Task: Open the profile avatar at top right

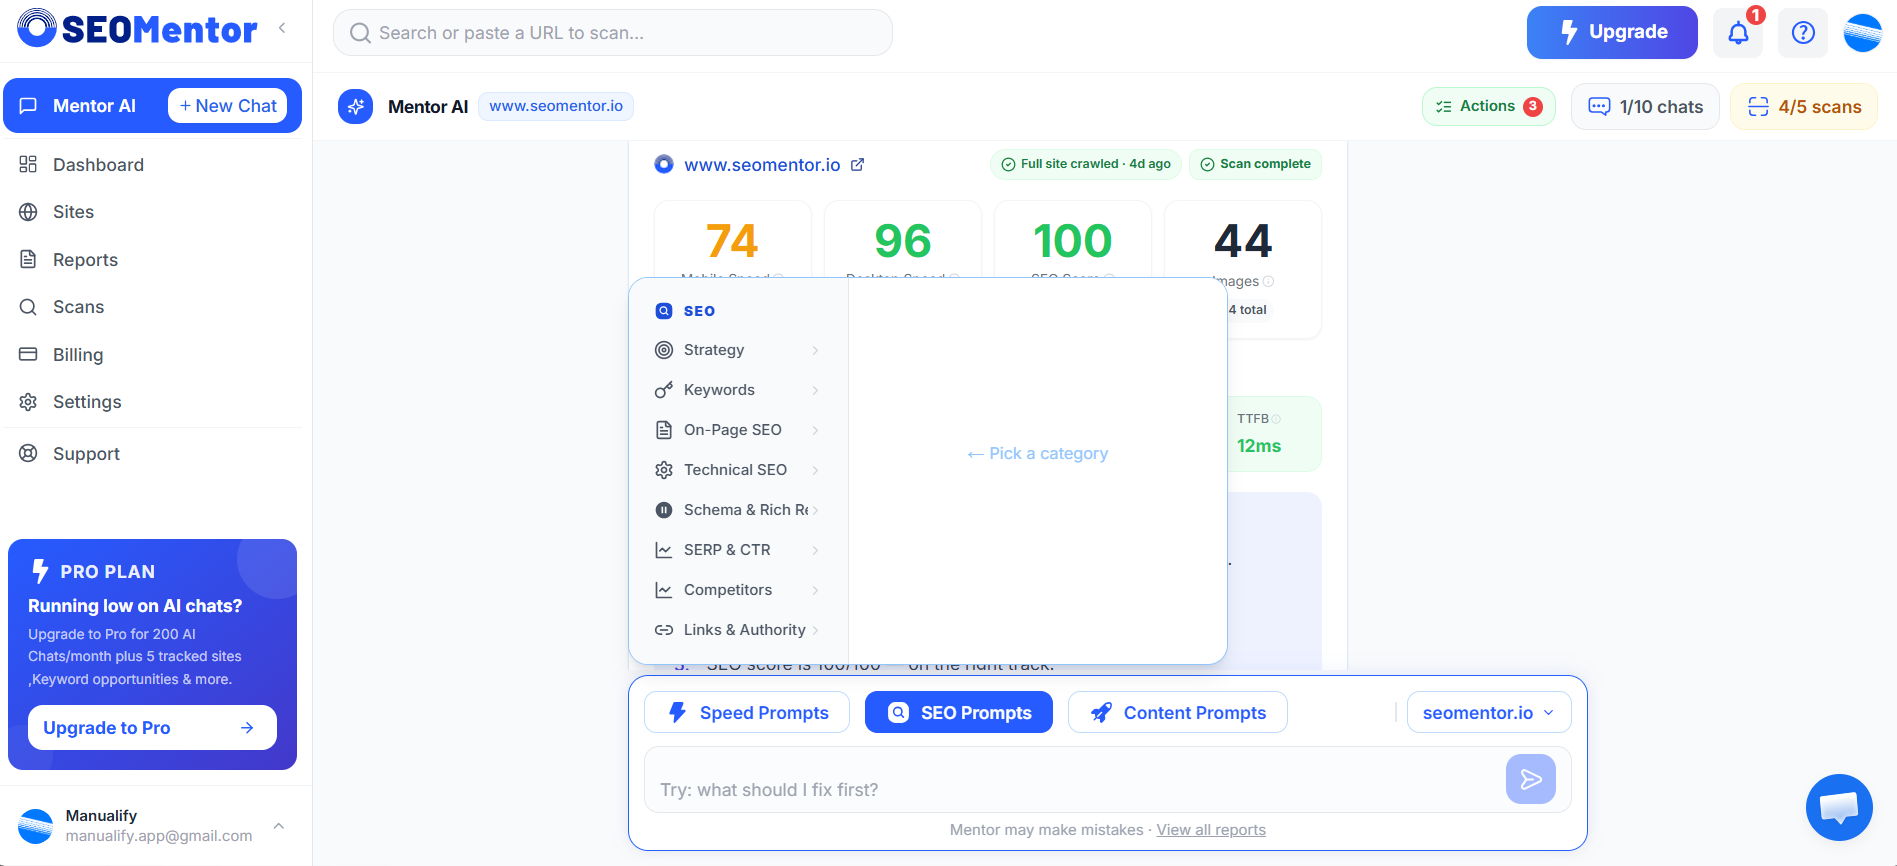Action: pyautogui.click(x=1863, y=32)
